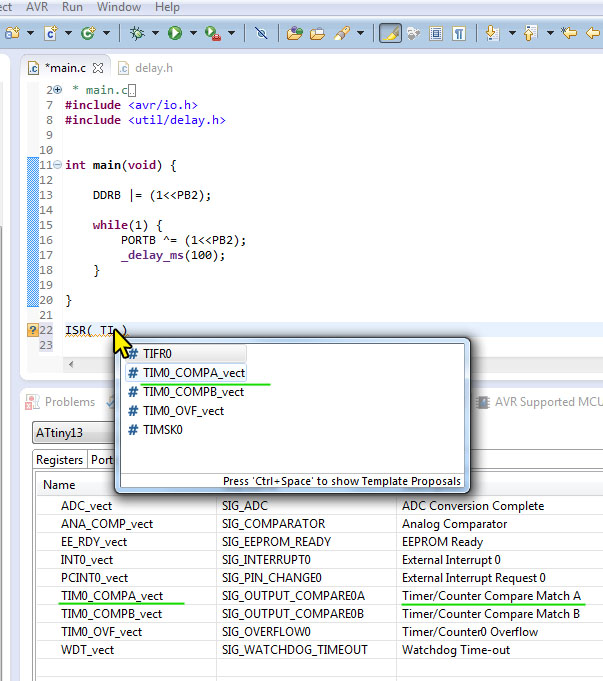This screenshot has width=603, height=681.
Task: Select TIM0_COMPA_vect in autocomplete list
Action: point(193,373)
